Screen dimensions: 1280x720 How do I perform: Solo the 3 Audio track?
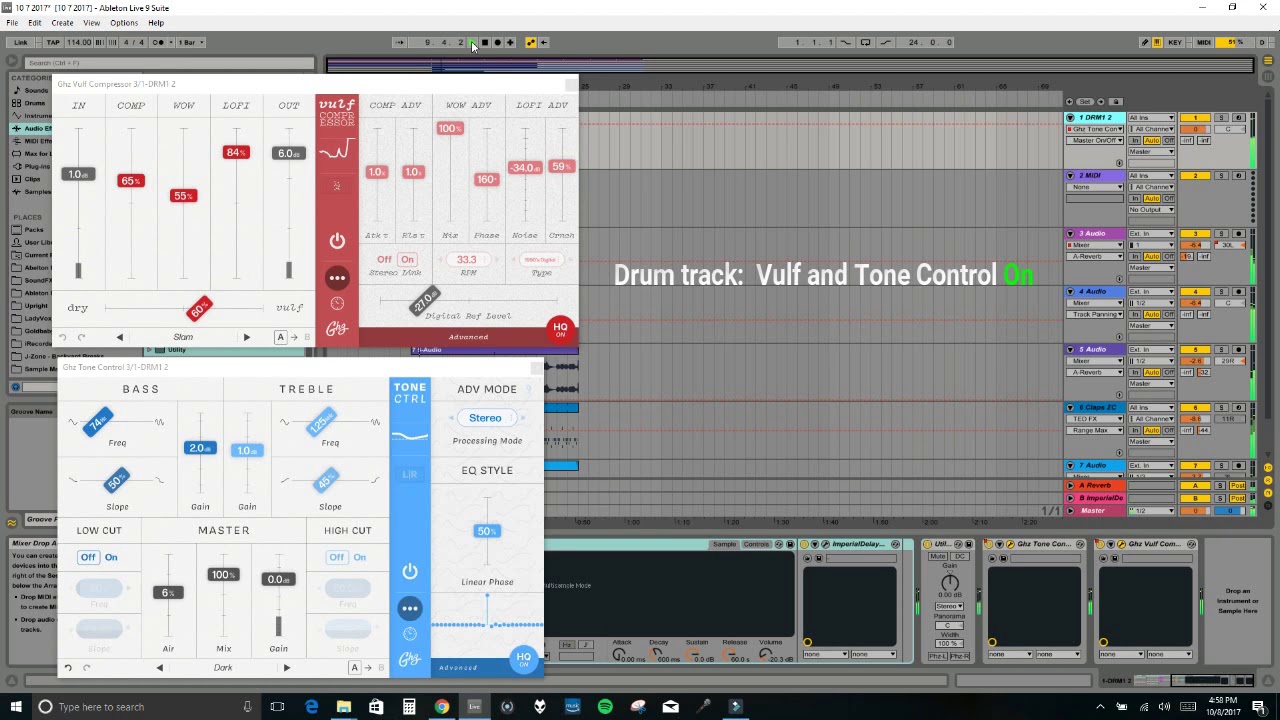tap(1221, 234)
